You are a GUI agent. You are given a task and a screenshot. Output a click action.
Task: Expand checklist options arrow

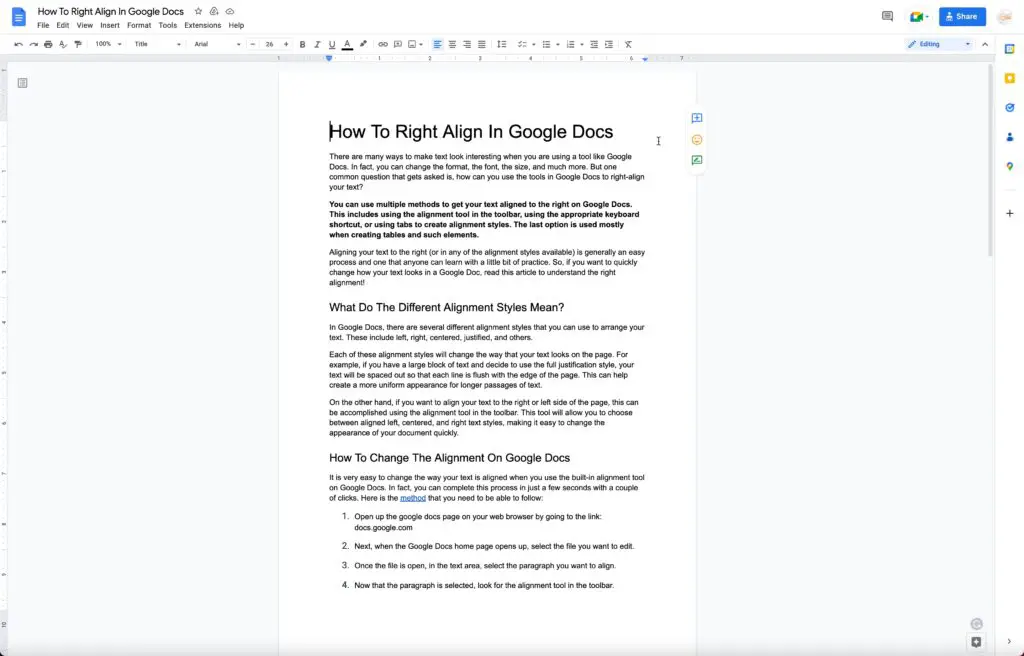534,44
